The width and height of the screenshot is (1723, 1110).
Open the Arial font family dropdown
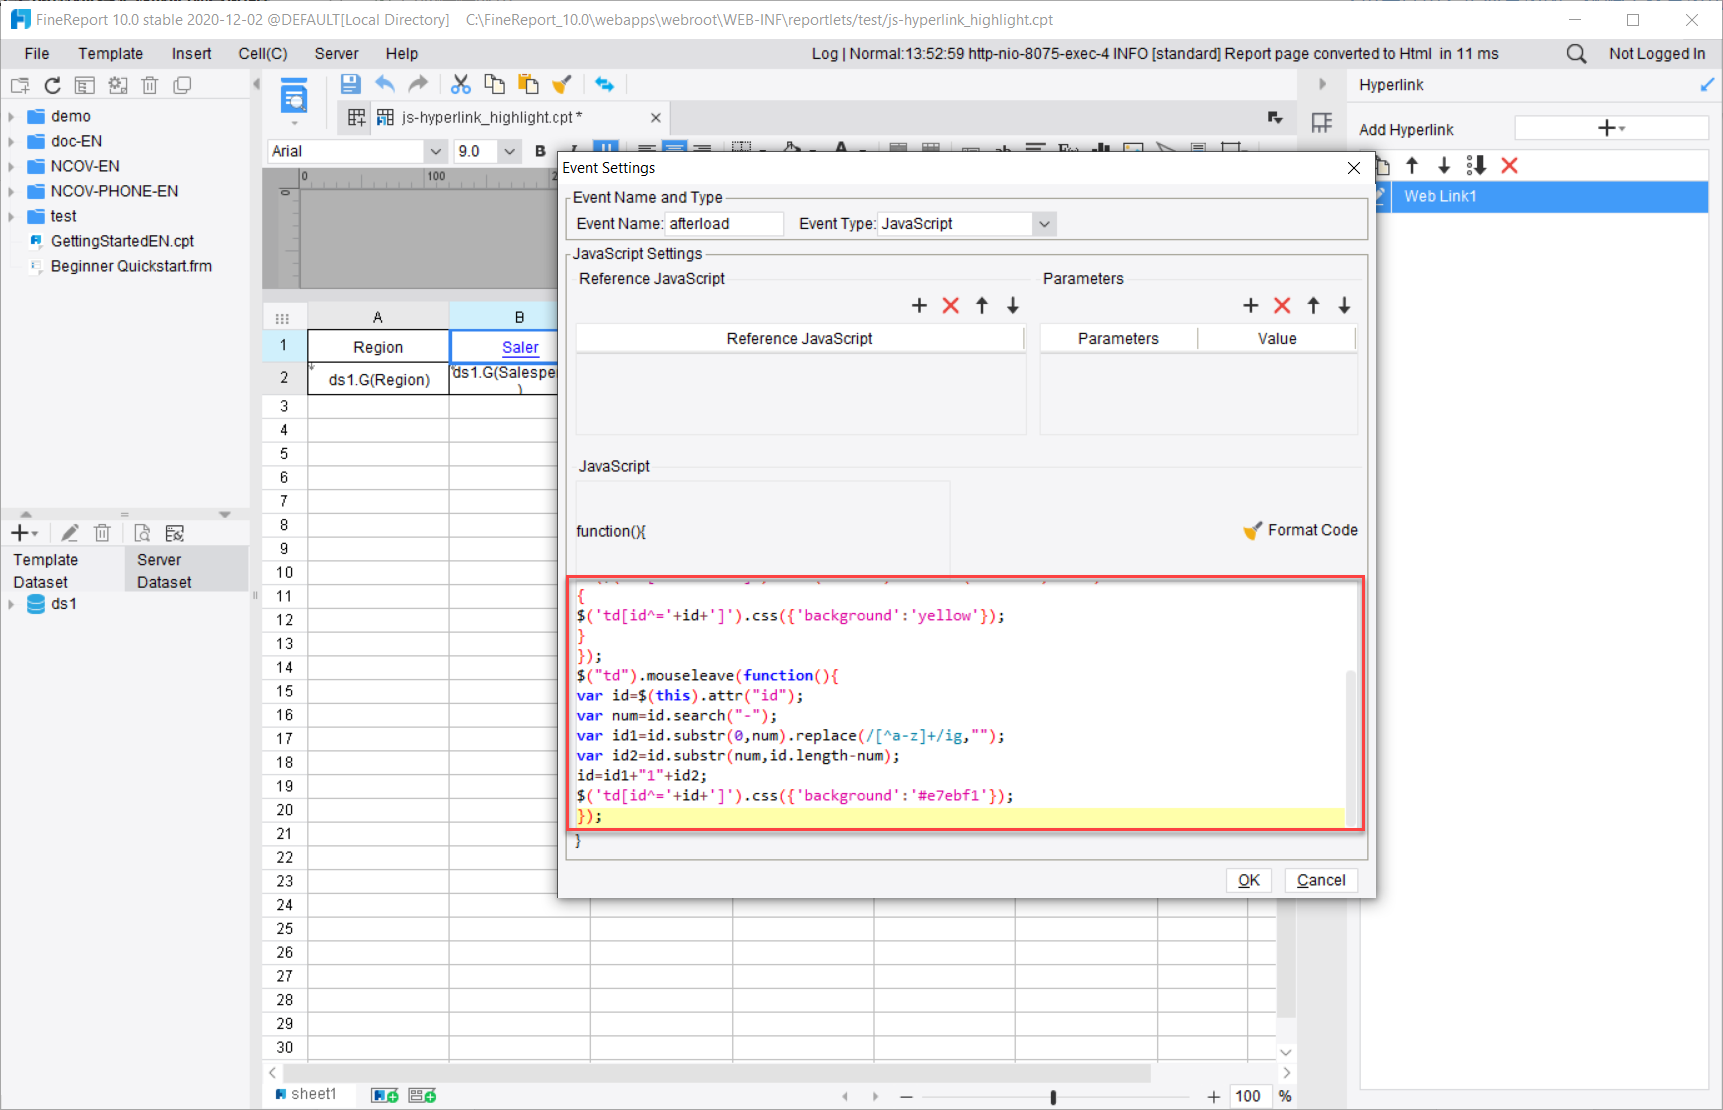click(x=435, y=151)
